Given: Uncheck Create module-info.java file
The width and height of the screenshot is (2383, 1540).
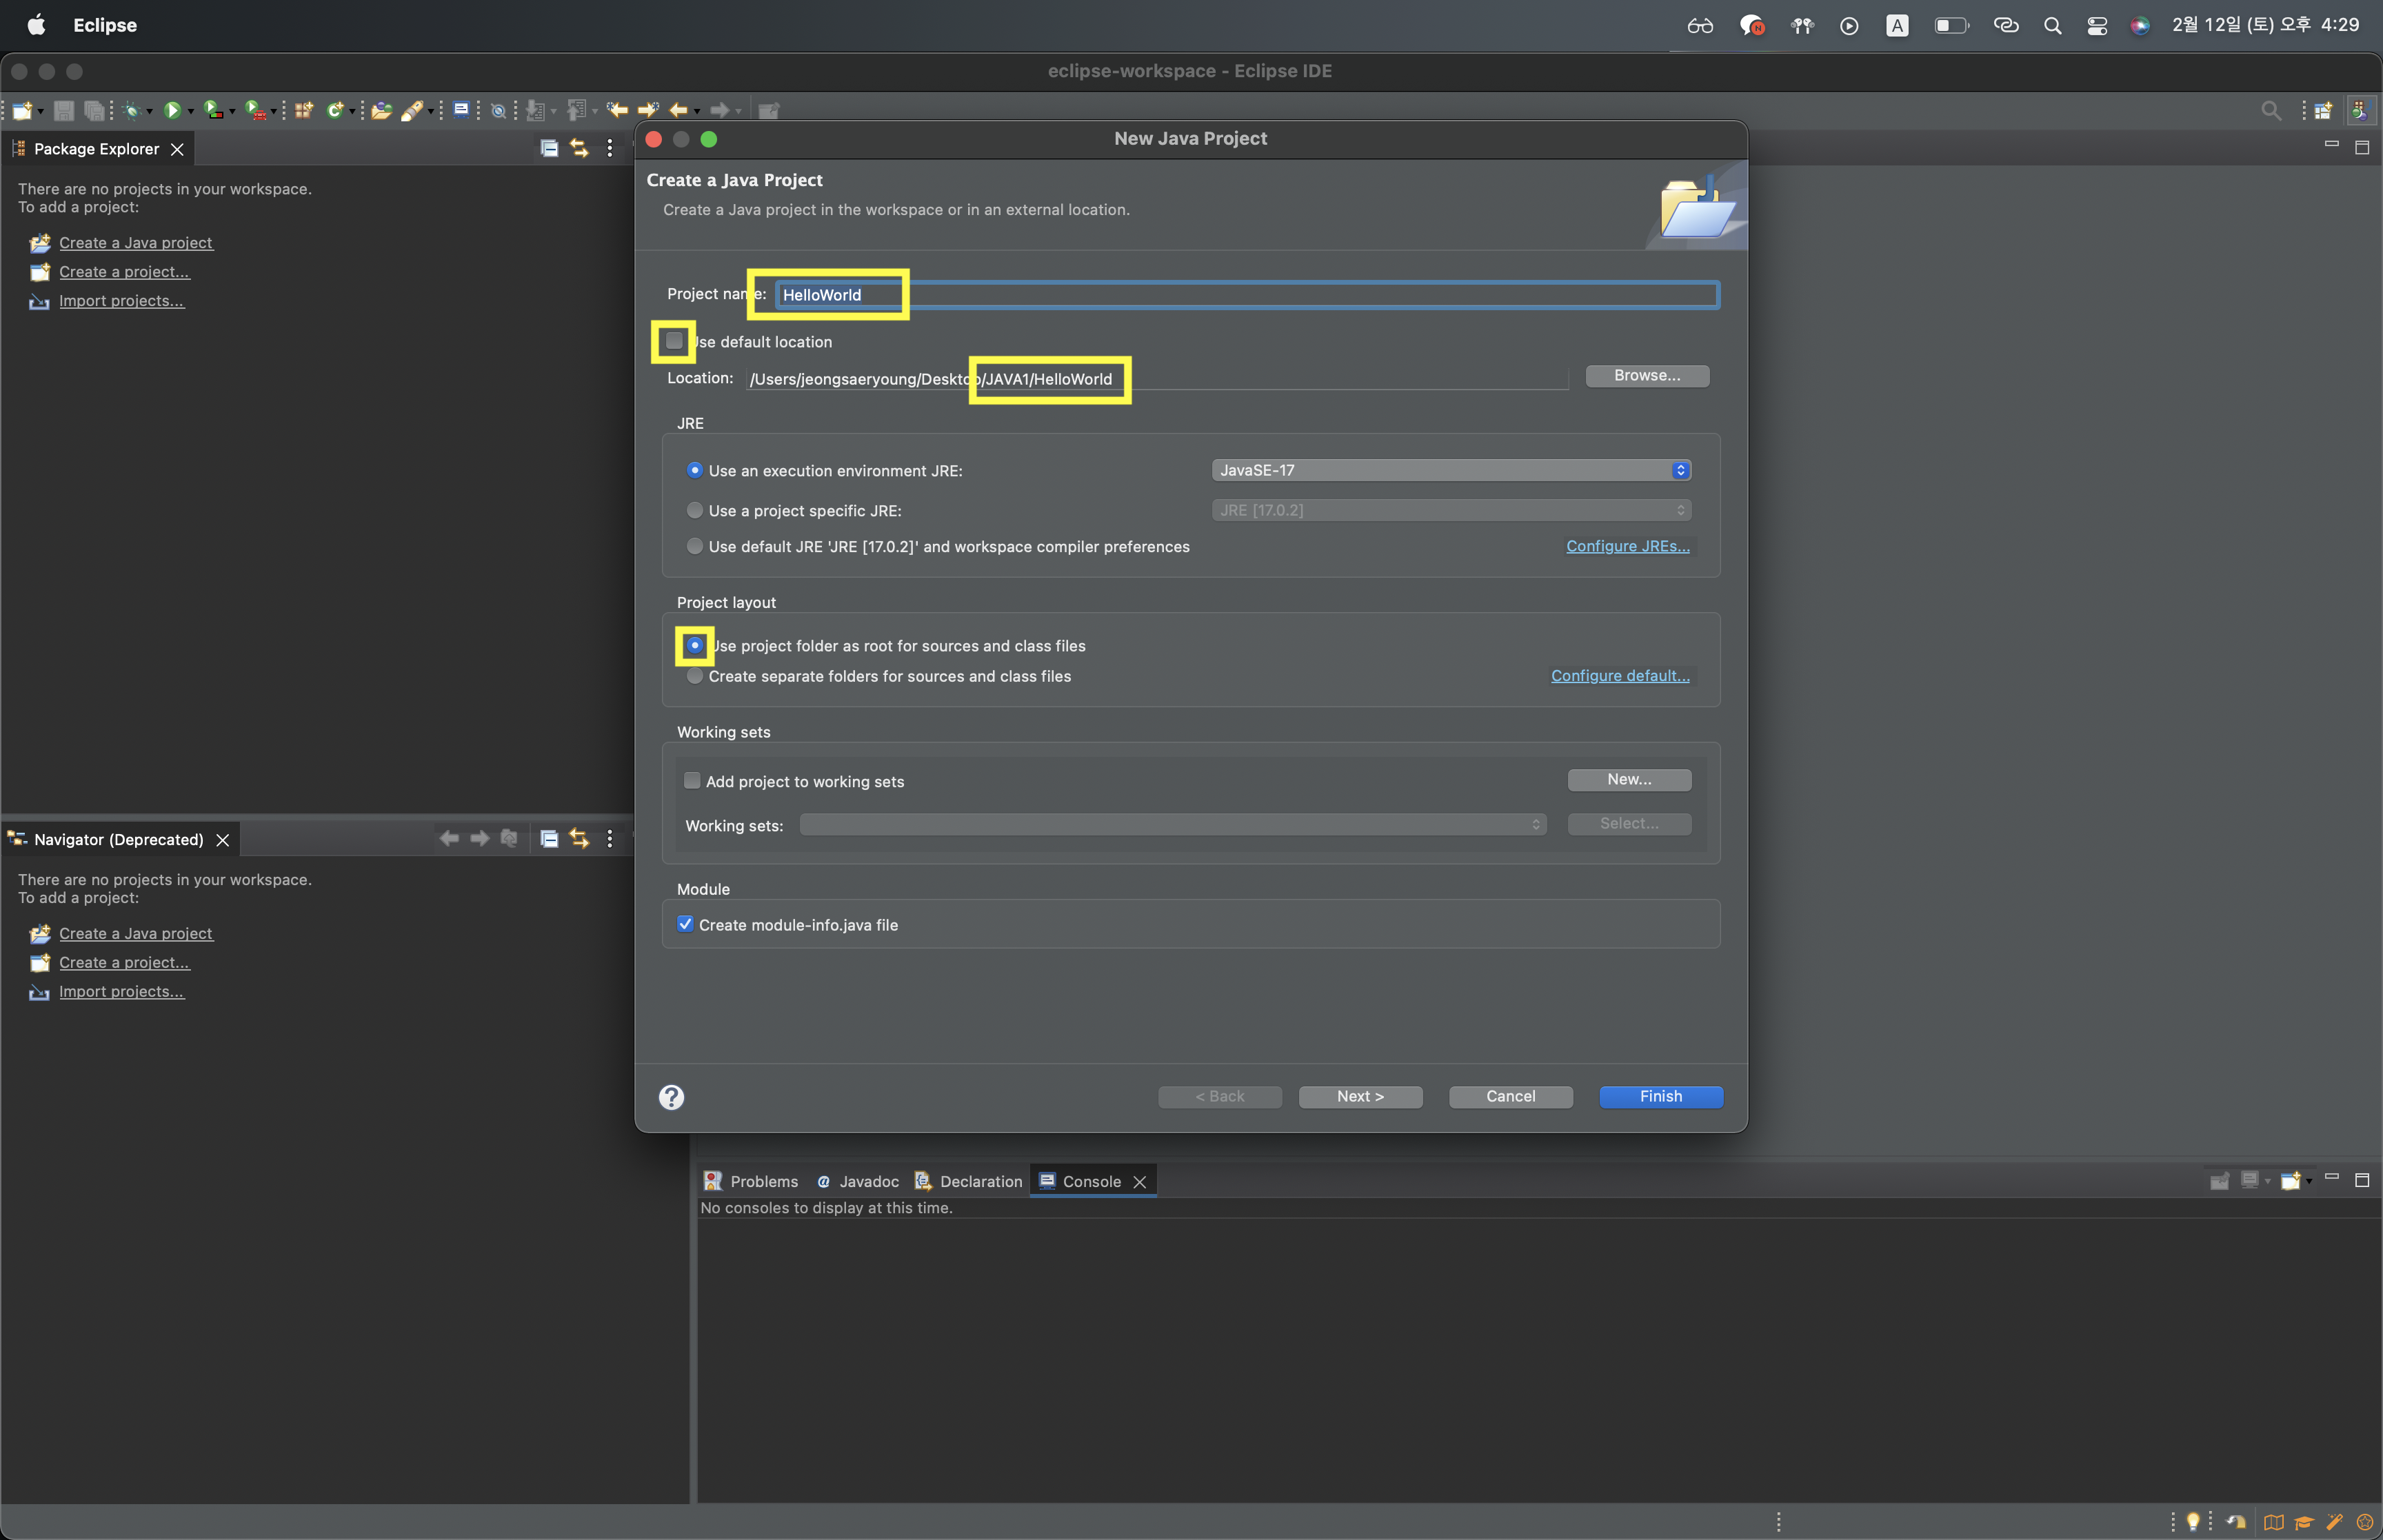Looking at the screenshot, I should pos(685,924).
